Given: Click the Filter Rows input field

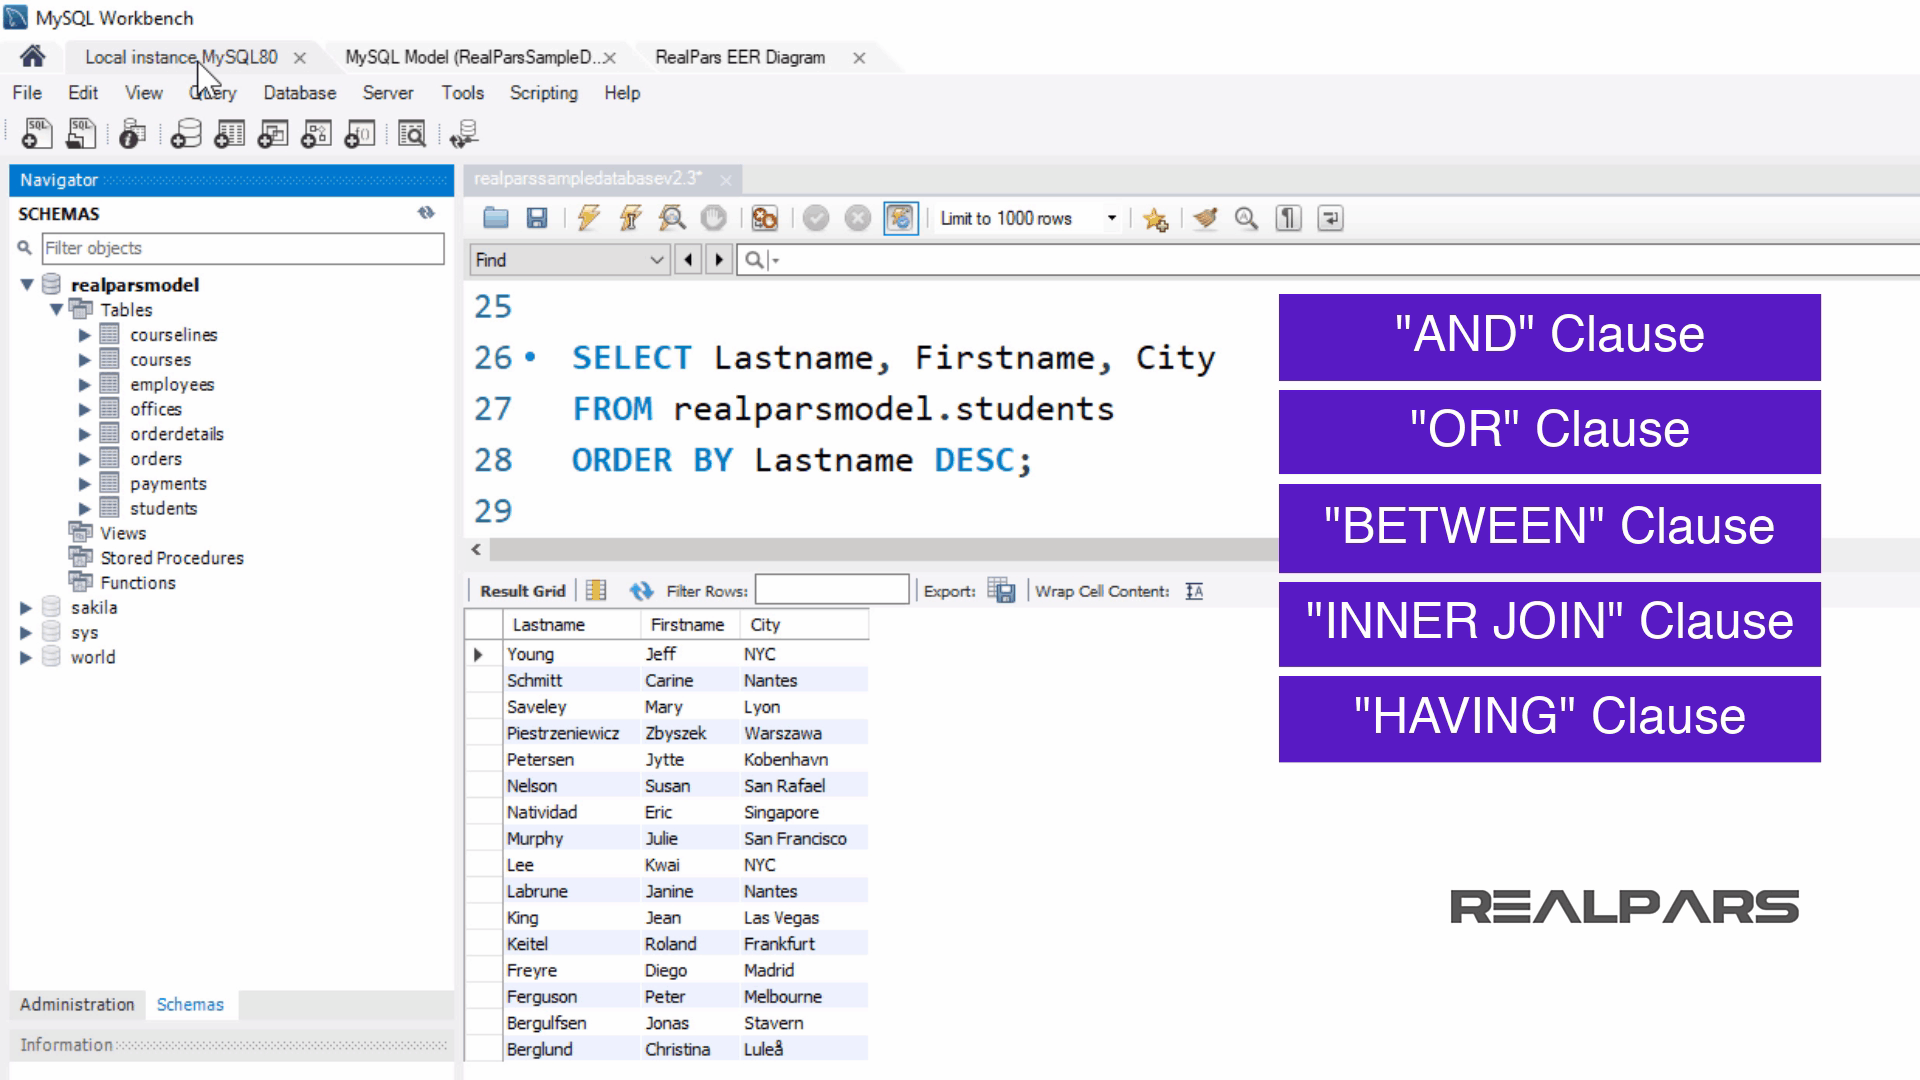Looking at the screenshot, I should (831, 591).
